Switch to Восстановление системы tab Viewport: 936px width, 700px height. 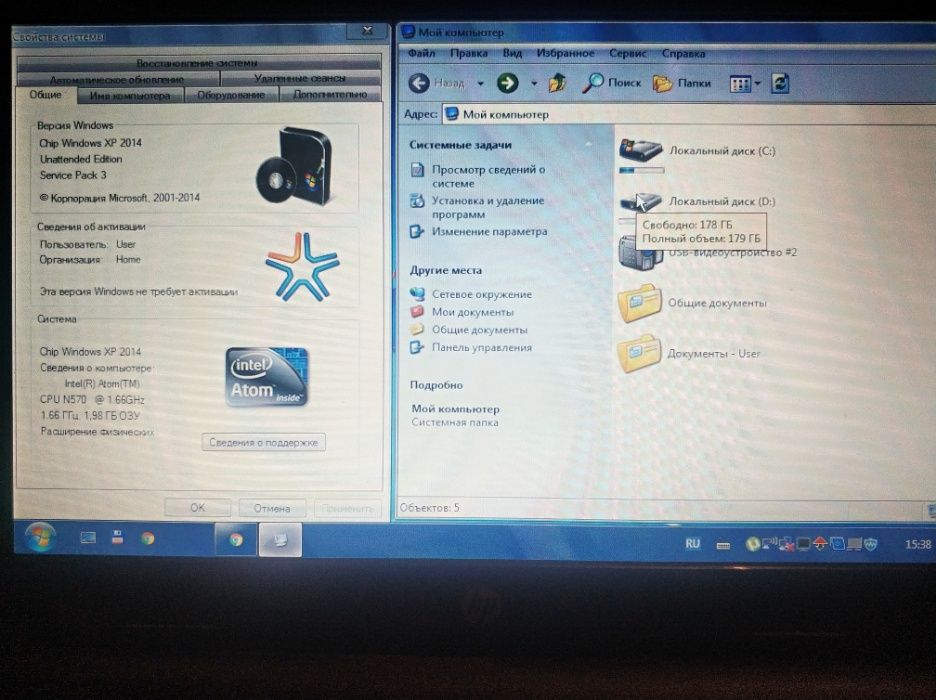point(198,63)
